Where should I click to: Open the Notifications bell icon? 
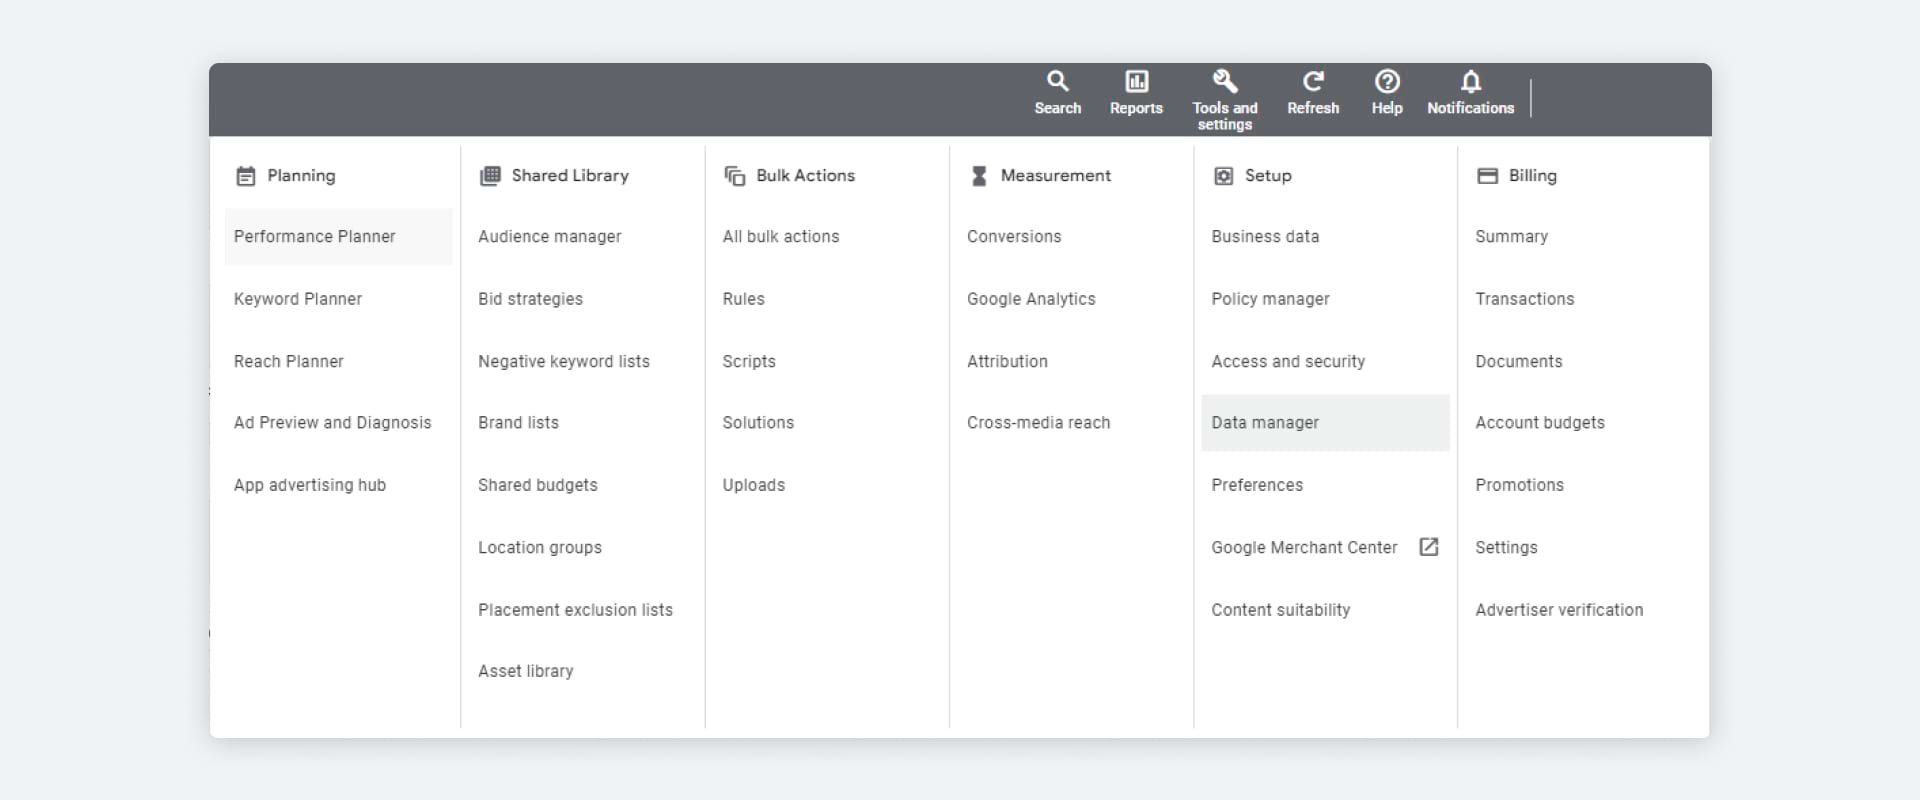pyautogui.click(x=1470, y=82)
